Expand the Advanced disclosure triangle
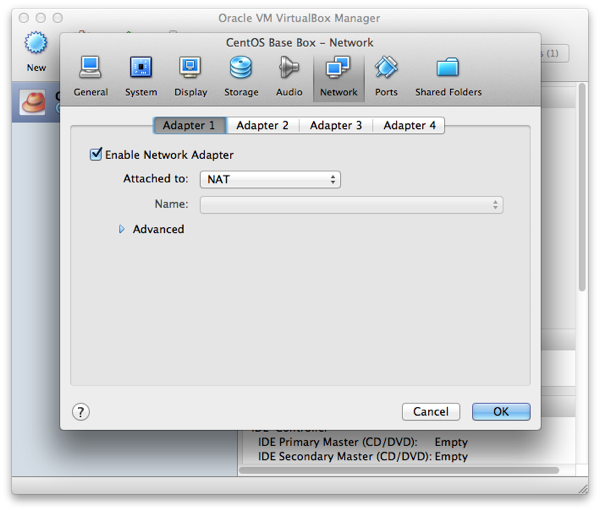Viewport: 600px width, 511px height. point(122,229)
